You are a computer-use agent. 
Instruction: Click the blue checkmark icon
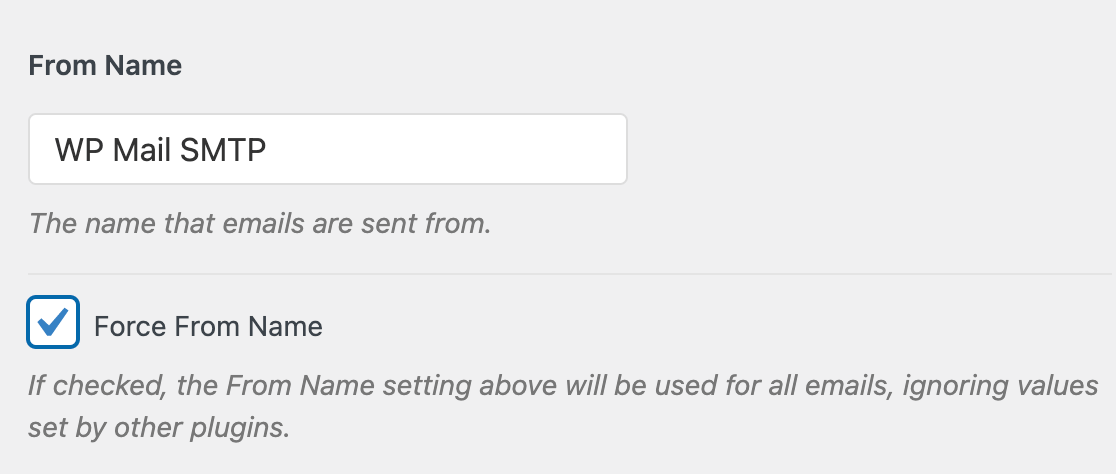pos(53,321)
